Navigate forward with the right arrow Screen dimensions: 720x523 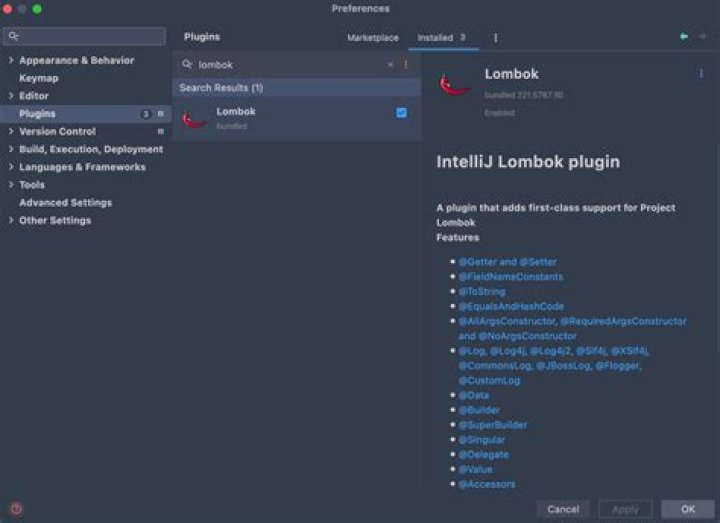click(702, 36)
